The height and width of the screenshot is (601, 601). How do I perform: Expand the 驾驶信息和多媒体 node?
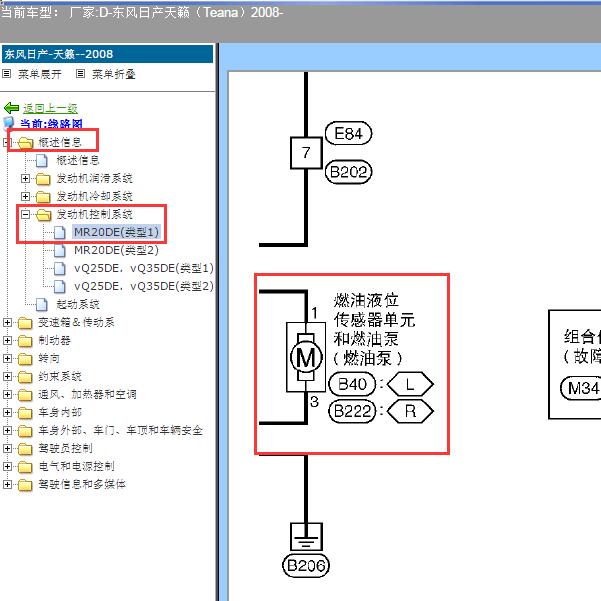(x=7, y=484)
